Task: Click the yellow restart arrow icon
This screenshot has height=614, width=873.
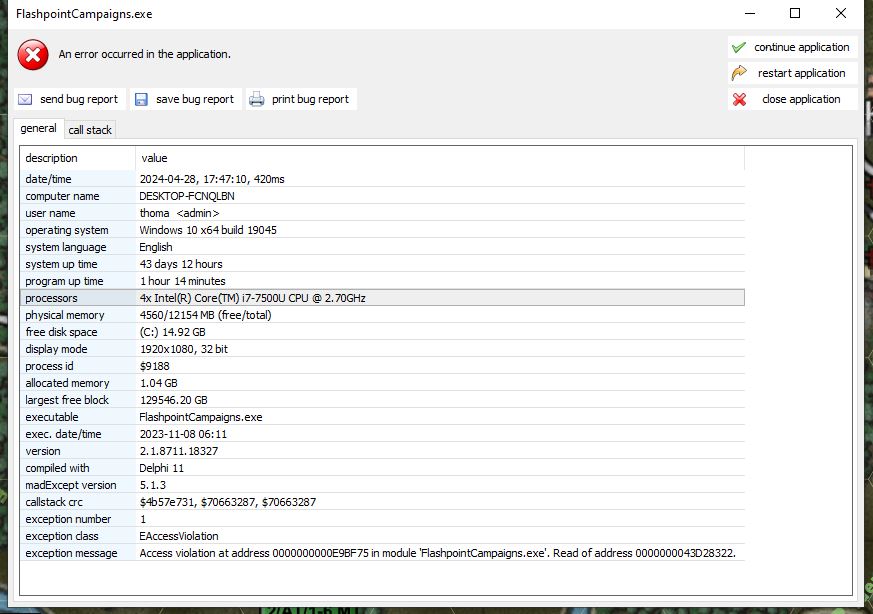Action: tap(739, 73)
